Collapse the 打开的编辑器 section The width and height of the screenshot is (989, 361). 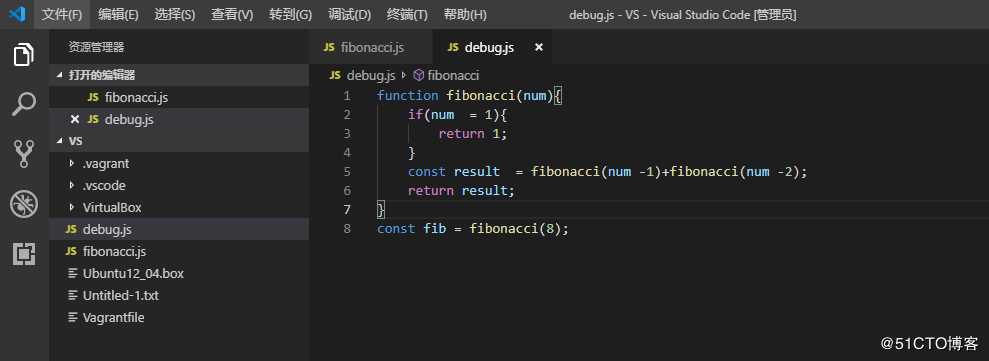60,75
